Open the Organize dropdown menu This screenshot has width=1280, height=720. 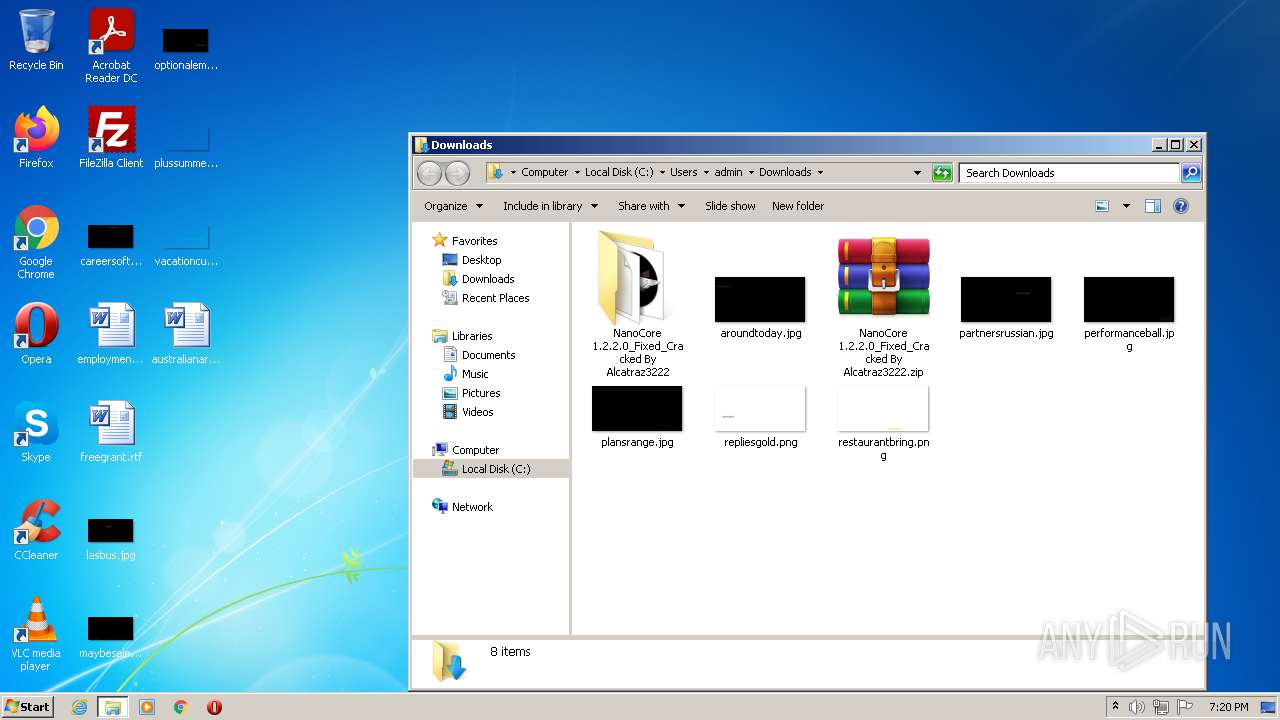(453, 206)
